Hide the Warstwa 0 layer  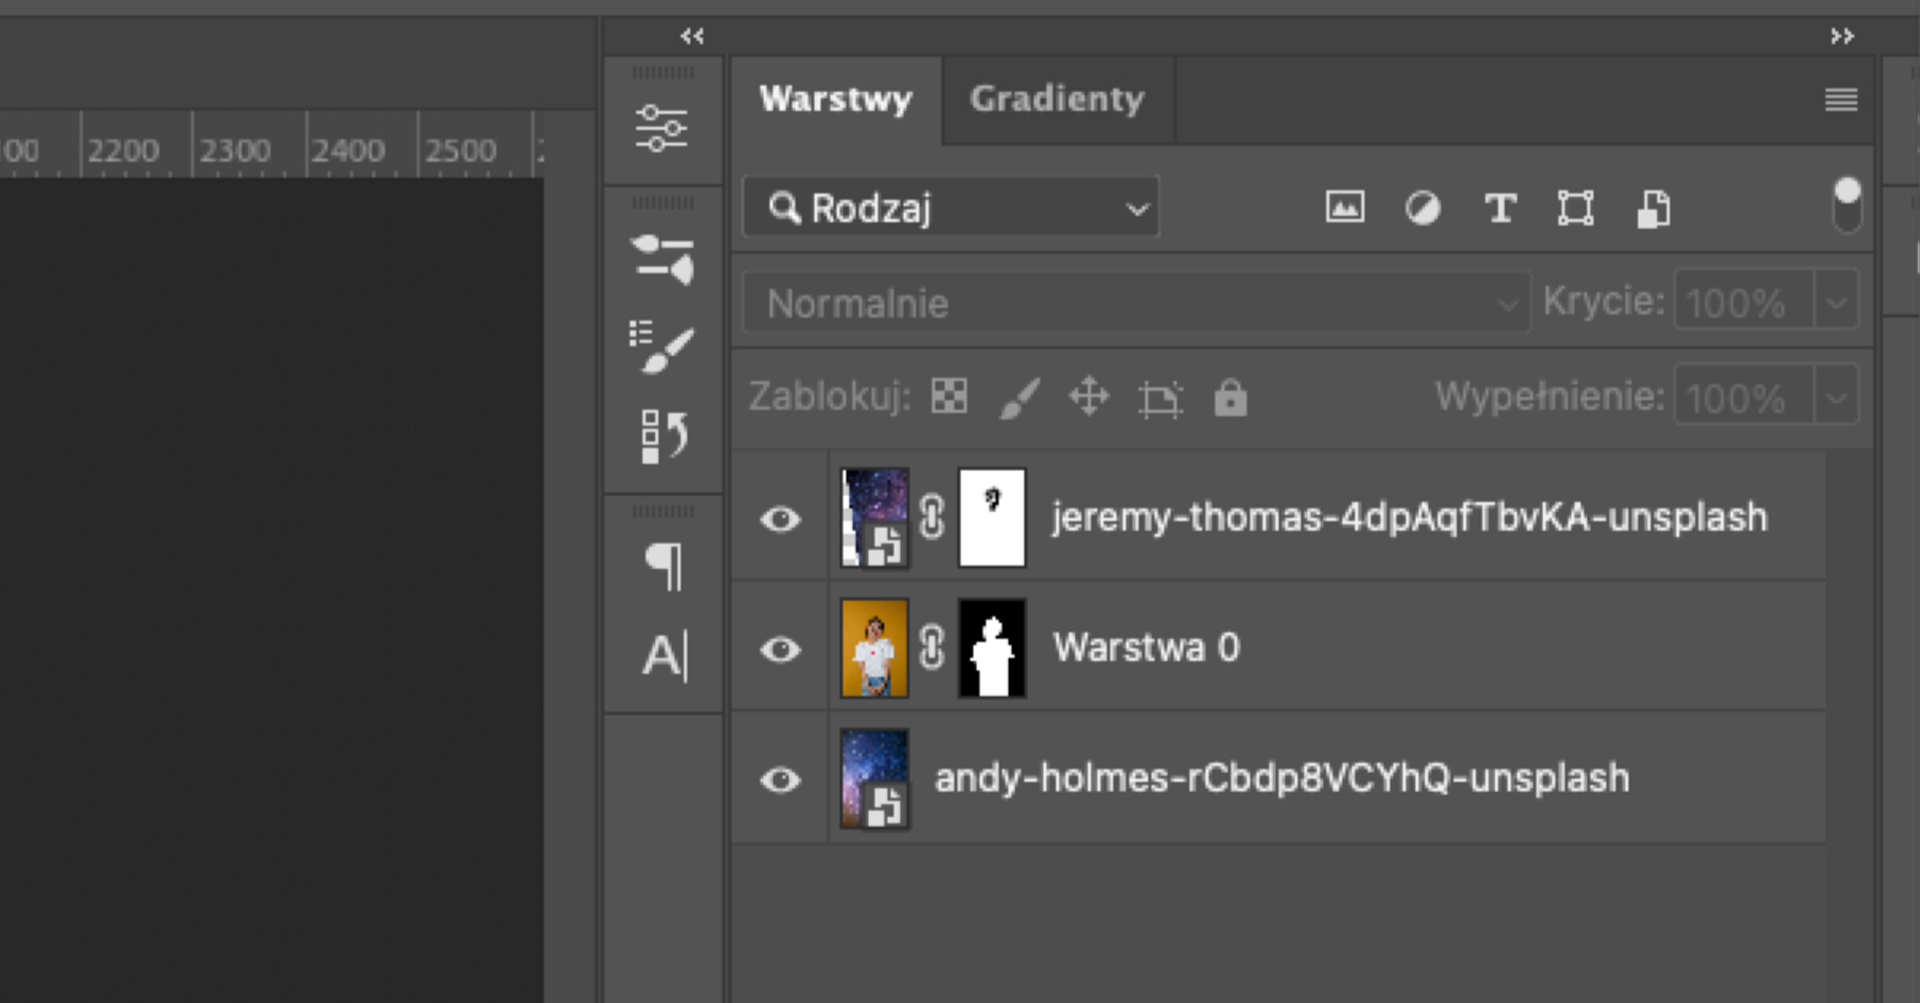click(780, 649)
